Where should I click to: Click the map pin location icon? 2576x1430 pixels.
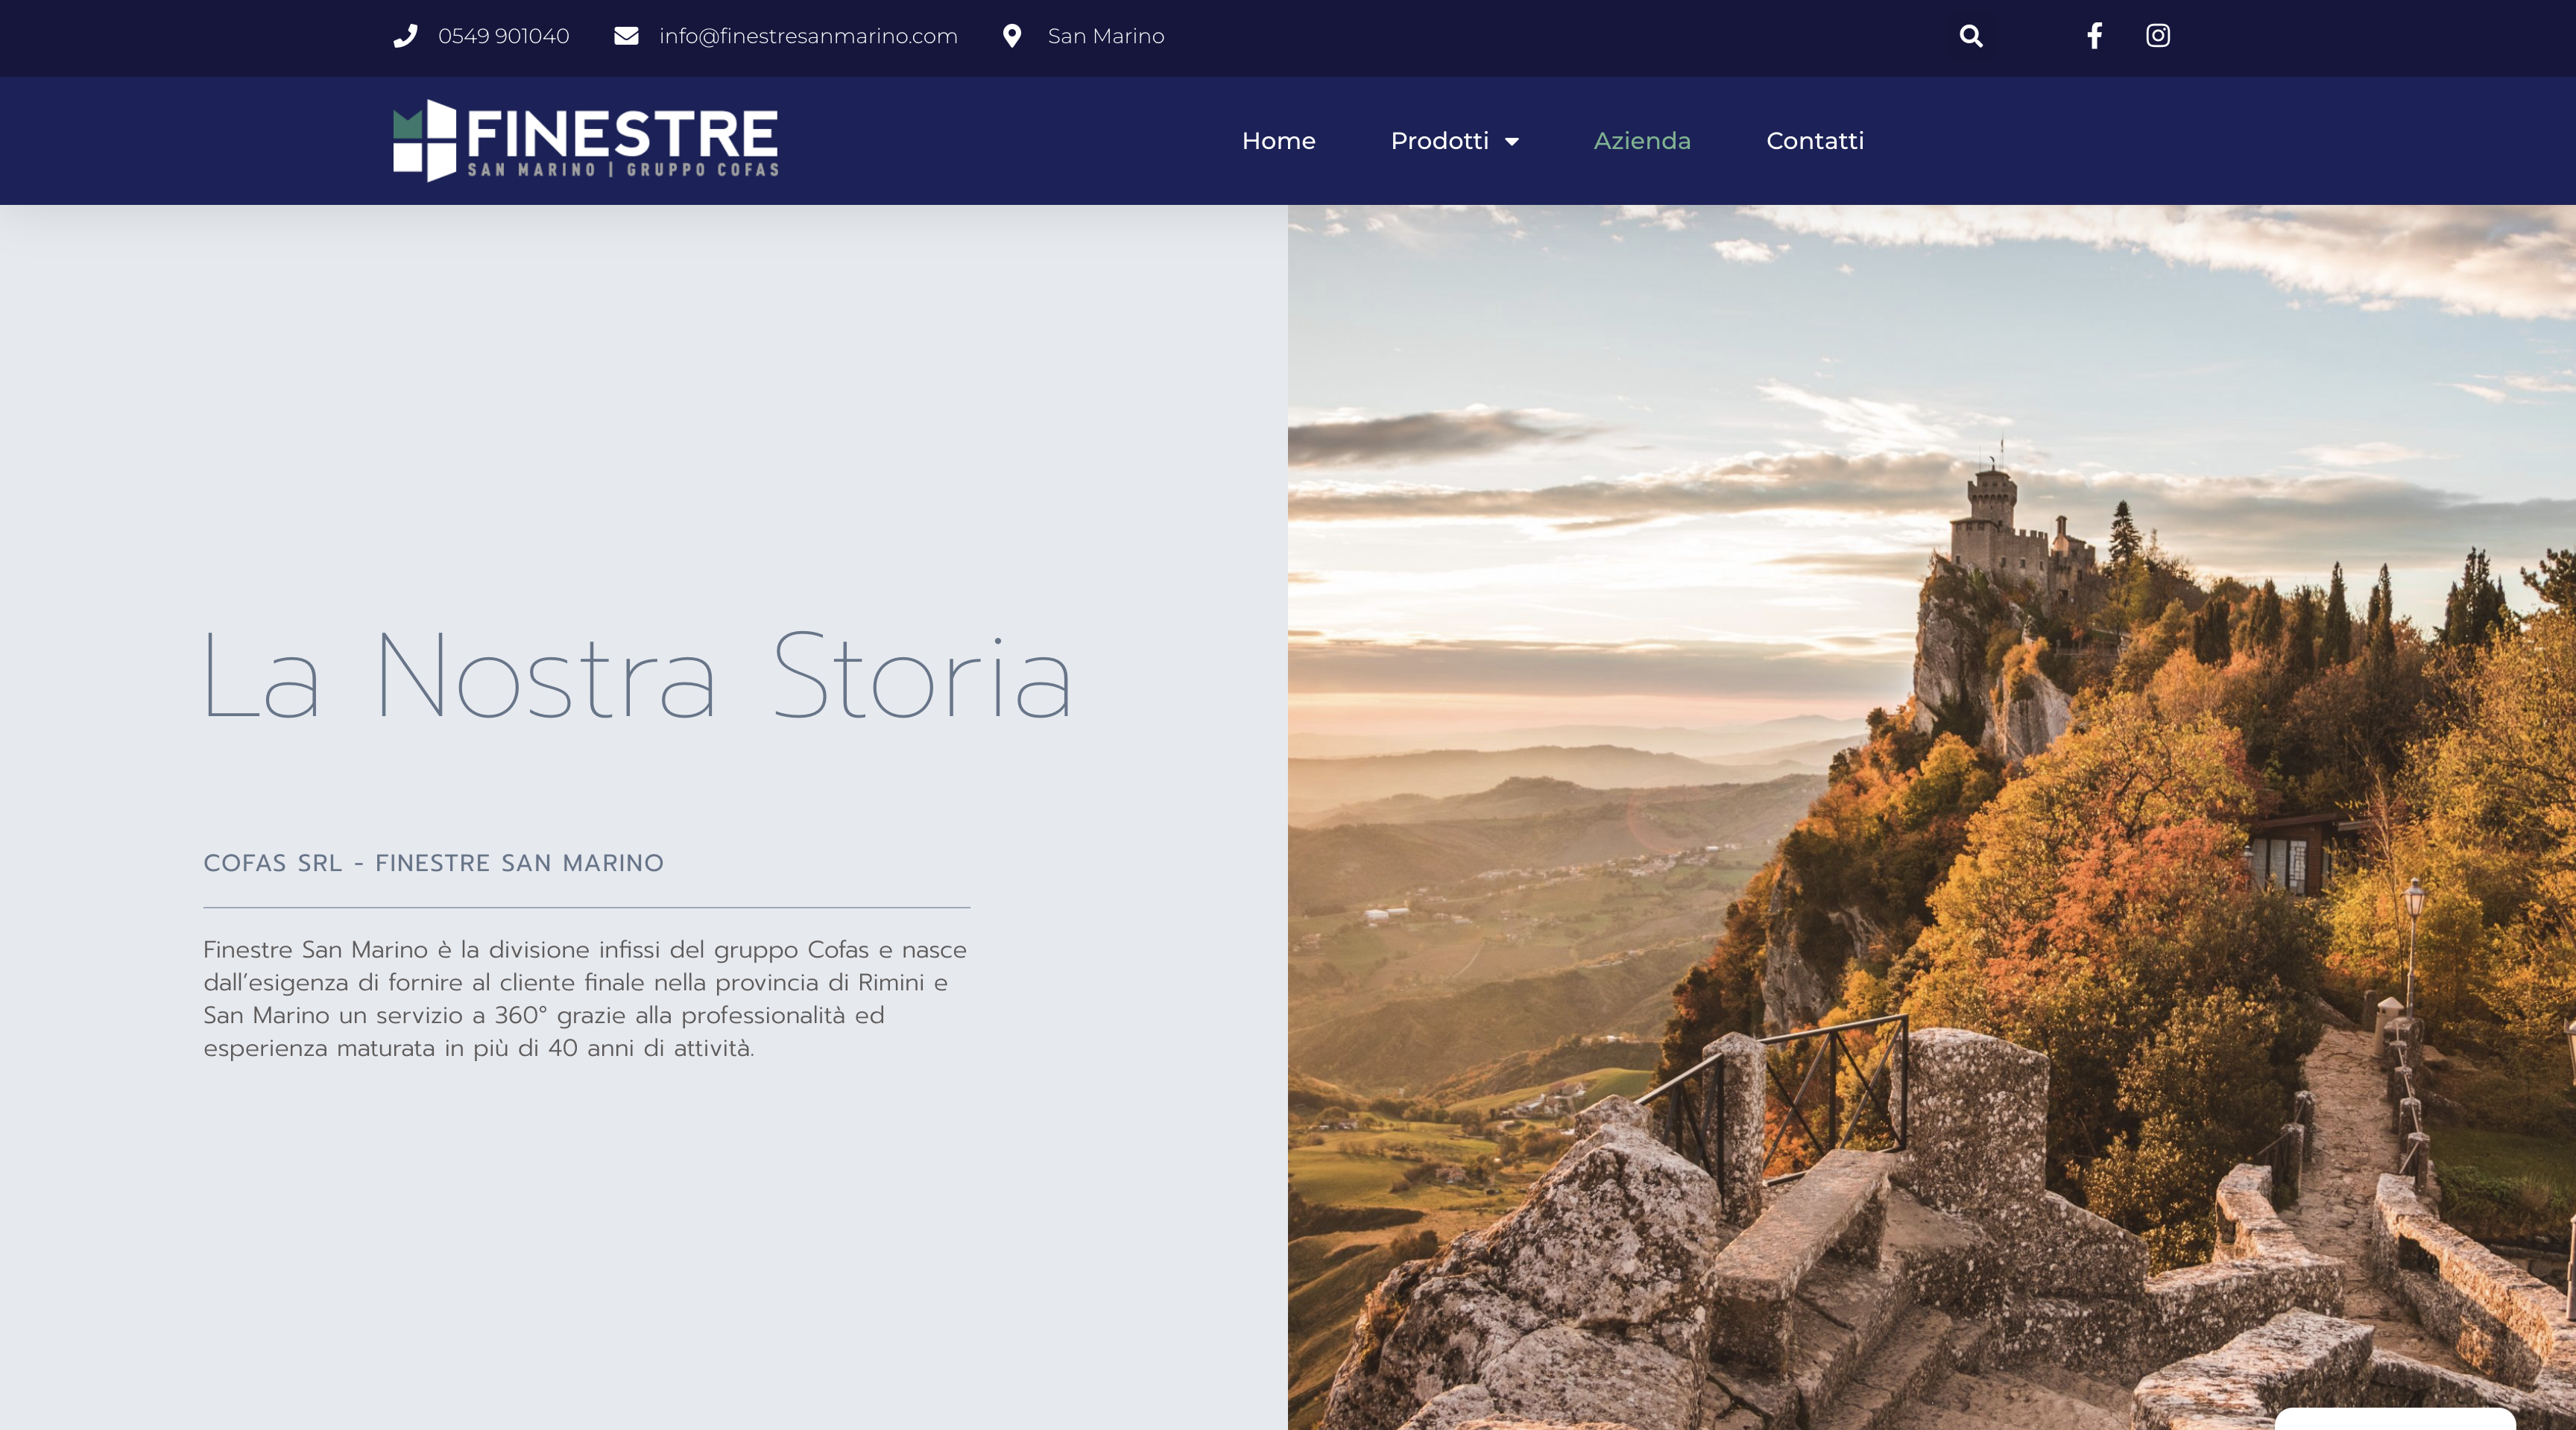pyautogui.click(x=1012, y=36)
